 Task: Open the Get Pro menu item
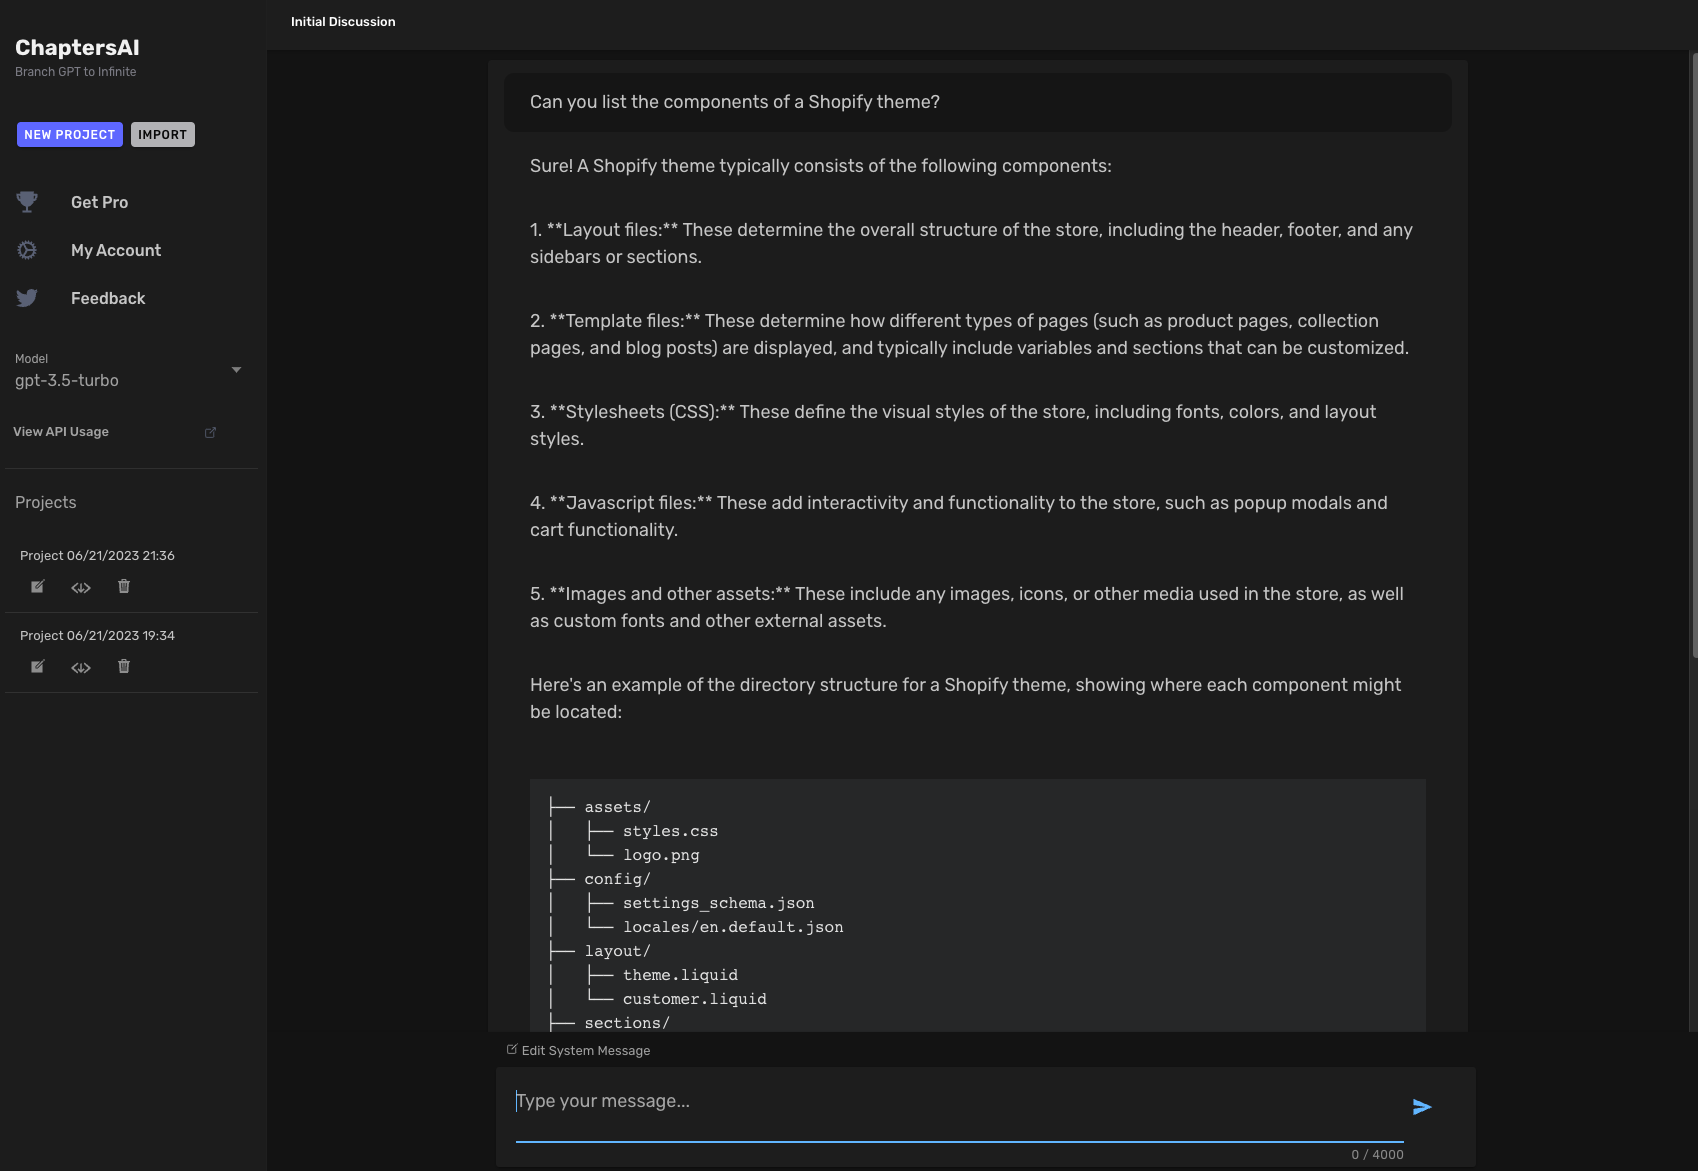(x=99, y=202)
